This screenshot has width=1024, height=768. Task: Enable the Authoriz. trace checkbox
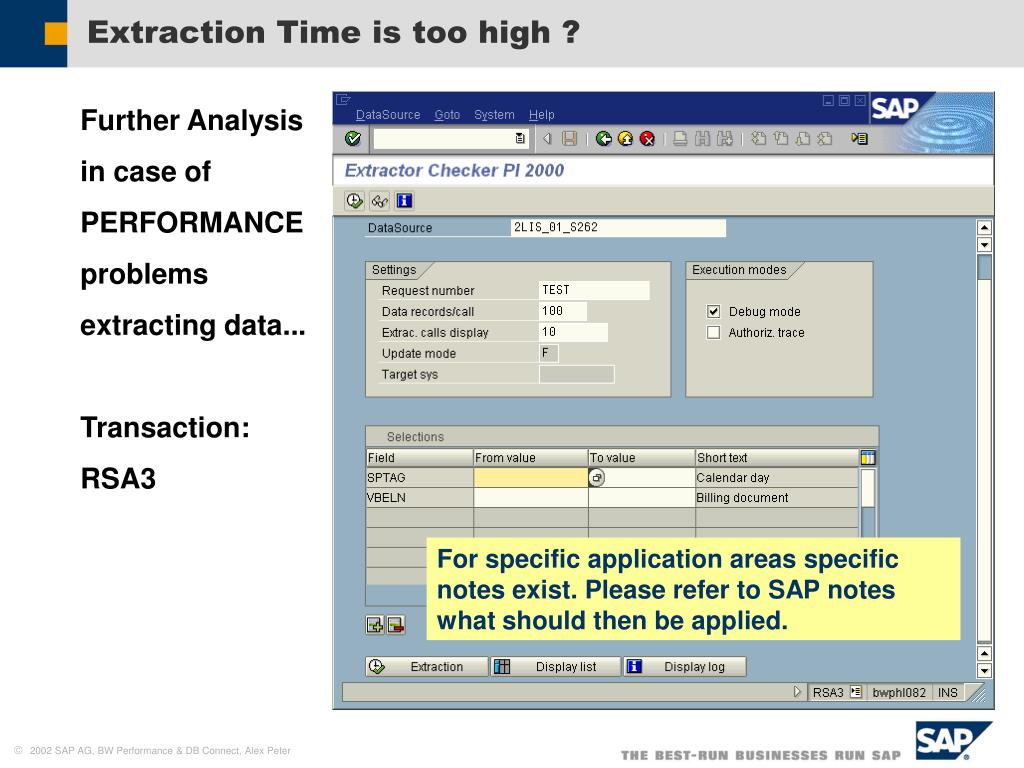(713, 332)
